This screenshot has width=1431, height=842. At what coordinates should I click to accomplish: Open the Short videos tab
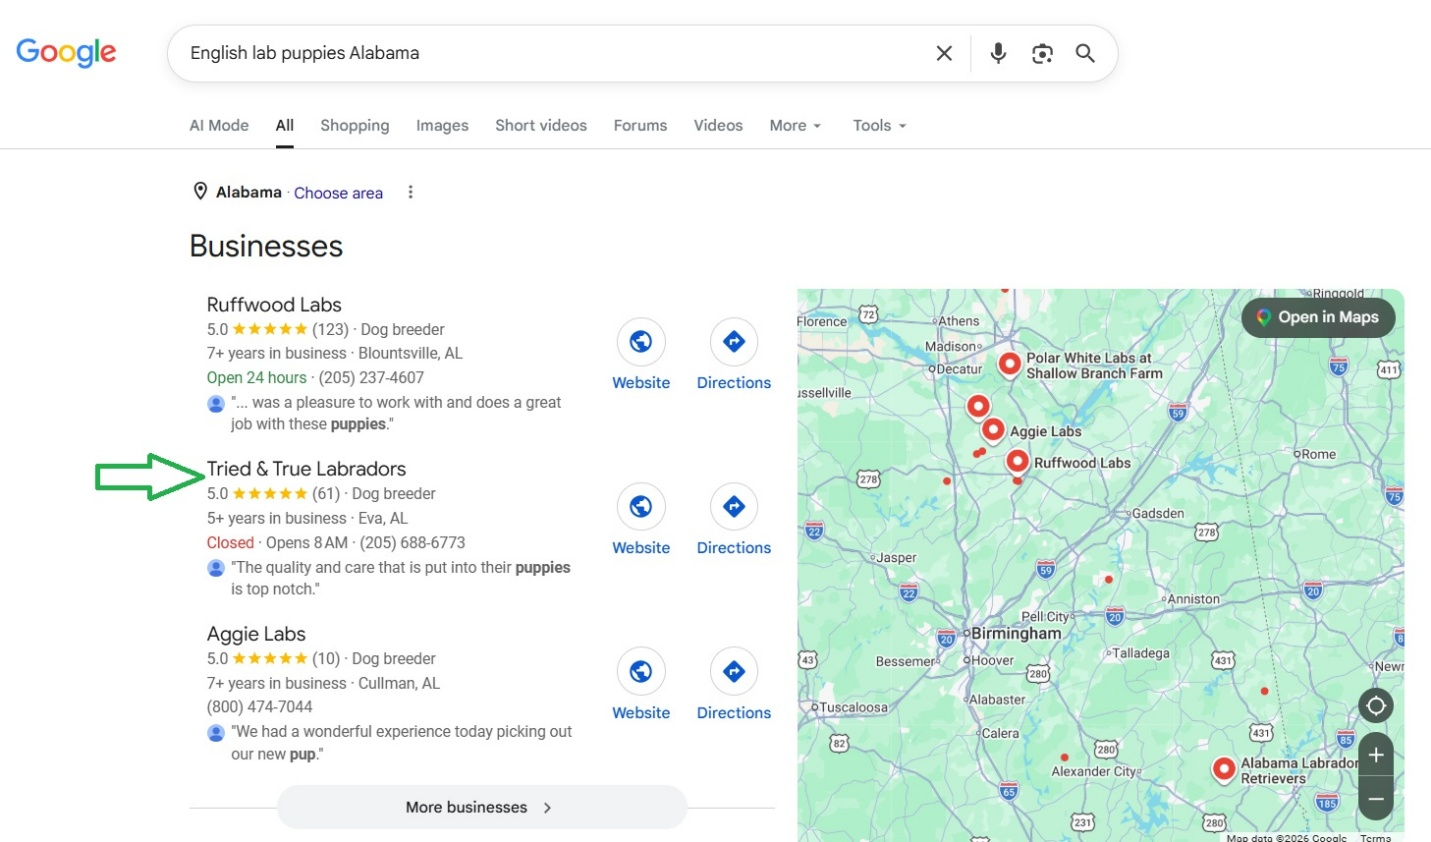541,125
